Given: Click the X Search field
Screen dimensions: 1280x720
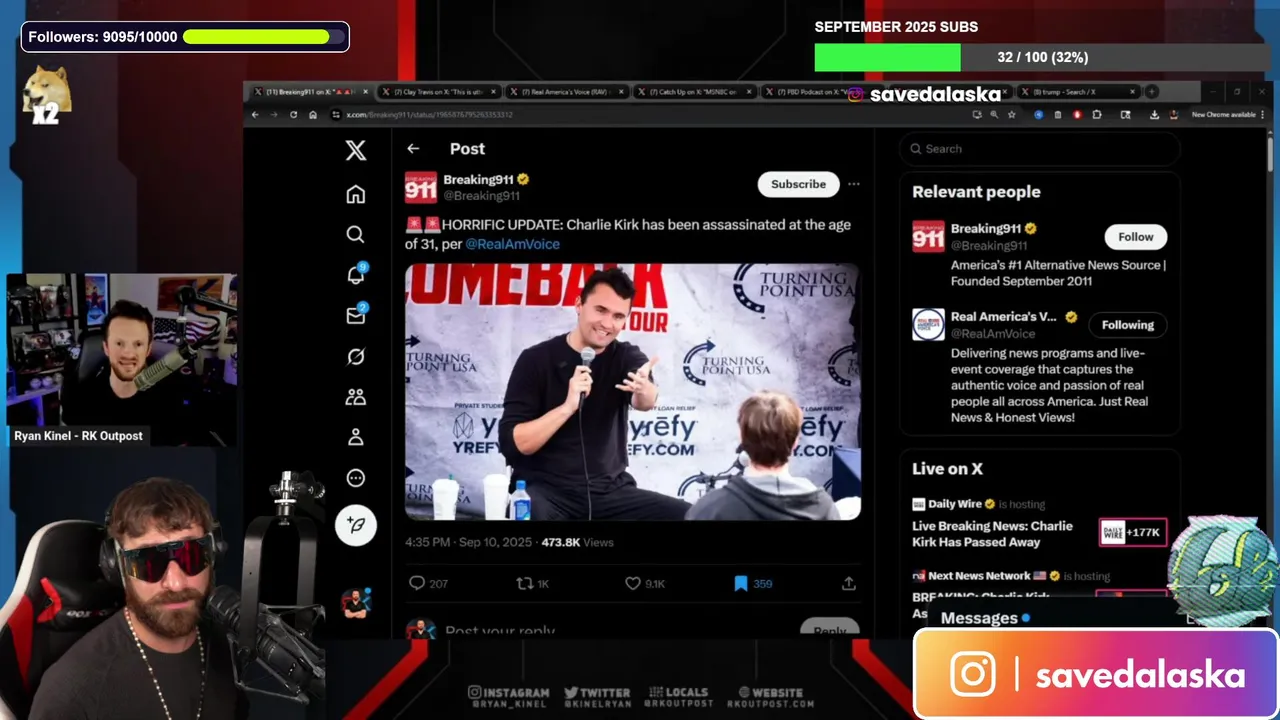Looking at the screenshot, I should pyautogui.click(x=1040, y=149).
